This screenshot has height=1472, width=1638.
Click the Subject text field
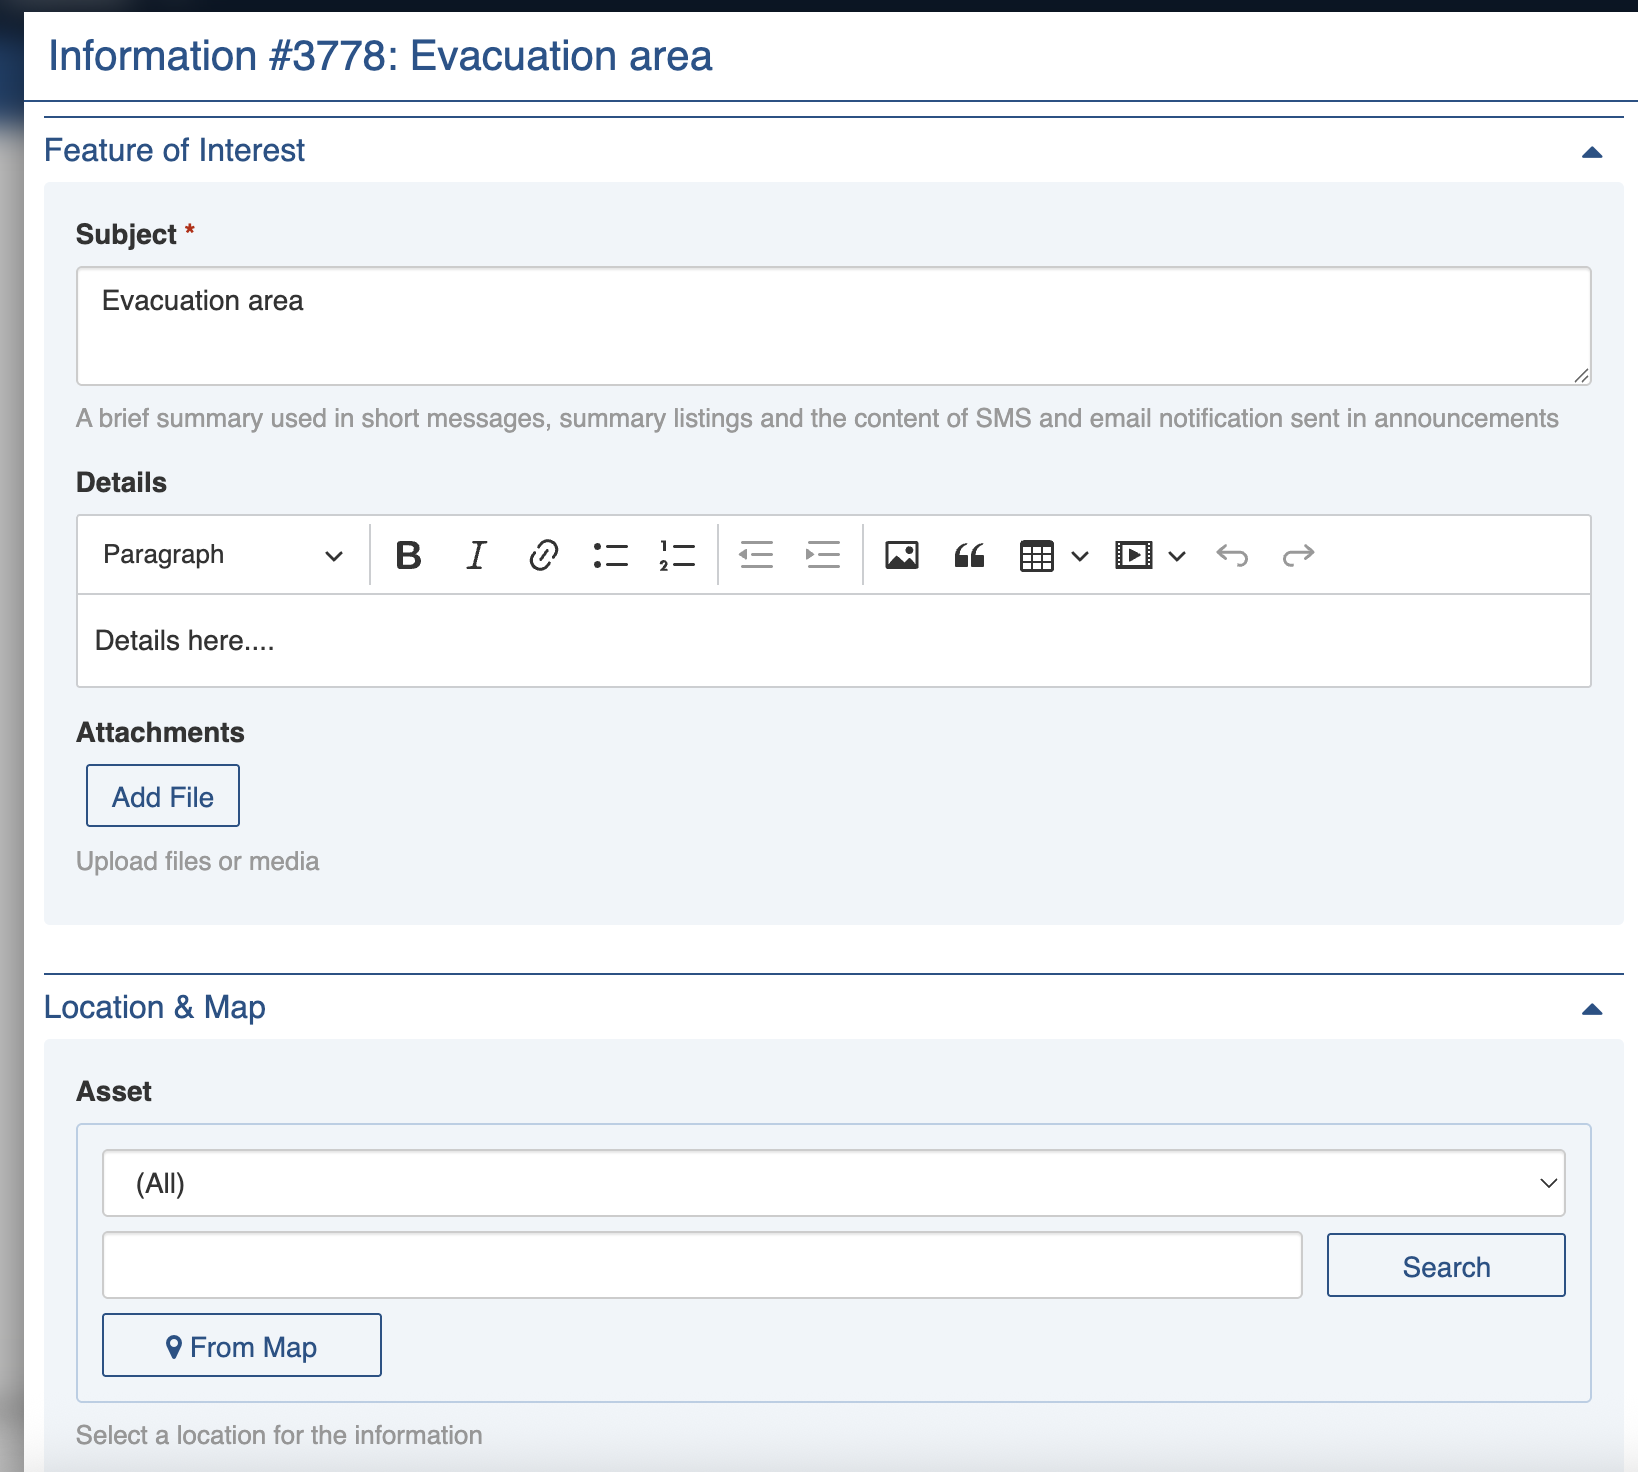coord(833,326)
